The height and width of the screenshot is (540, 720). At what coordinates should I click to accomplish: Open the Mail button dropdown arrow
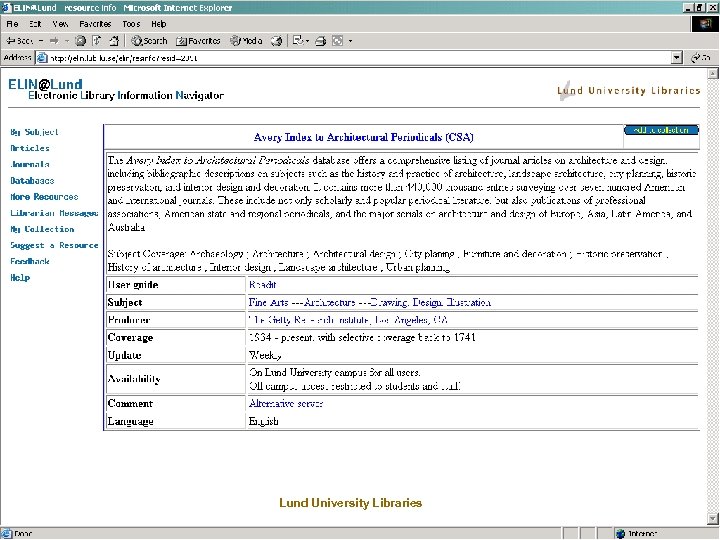pyautogui.click(x=307, y=41)
